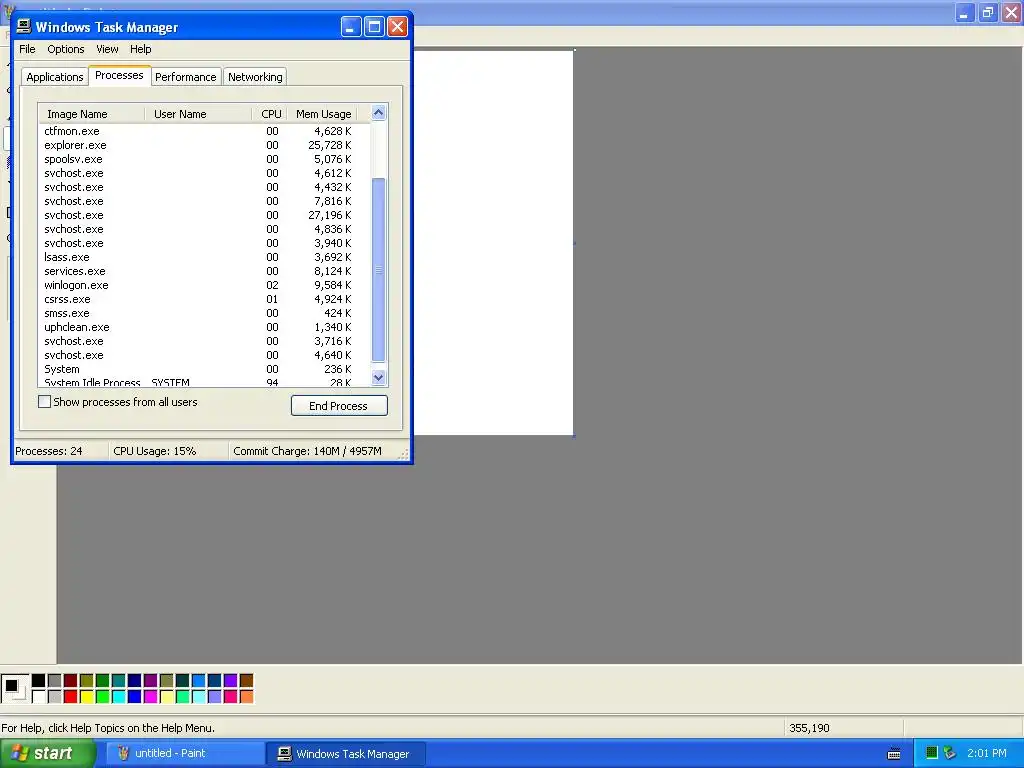This screenshot has width=1024, height=768.
Task: Pick the dark purple color swatch in Paint
Action: (150, 680)
